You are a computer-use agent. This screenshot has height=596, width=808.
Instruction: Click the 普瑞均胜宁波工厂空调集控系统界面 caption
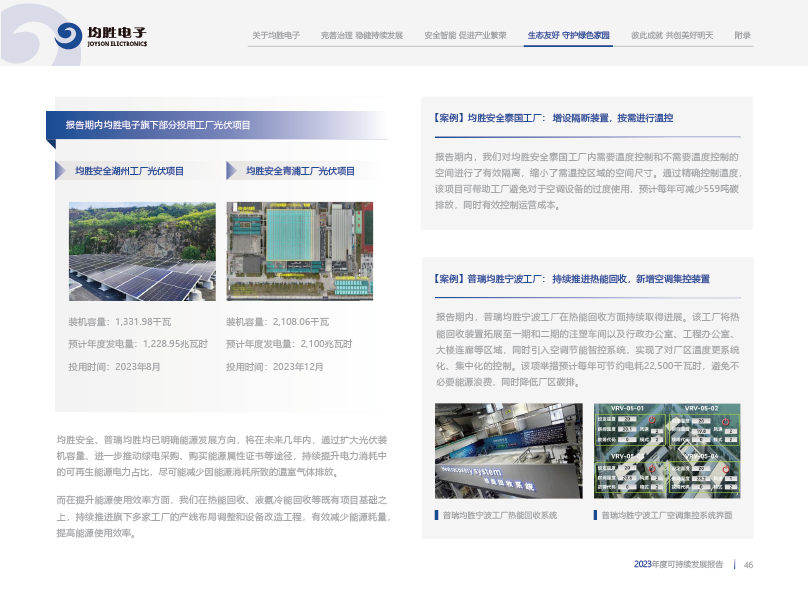[x=667, y=515]
